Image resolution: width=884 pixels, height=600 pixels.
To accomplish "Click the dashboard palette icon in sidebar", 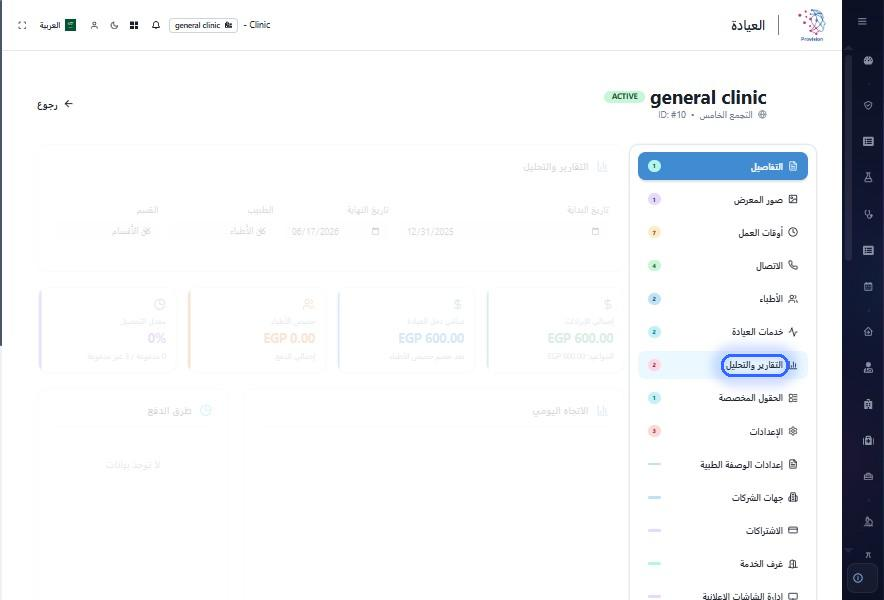I will point(868,61).
